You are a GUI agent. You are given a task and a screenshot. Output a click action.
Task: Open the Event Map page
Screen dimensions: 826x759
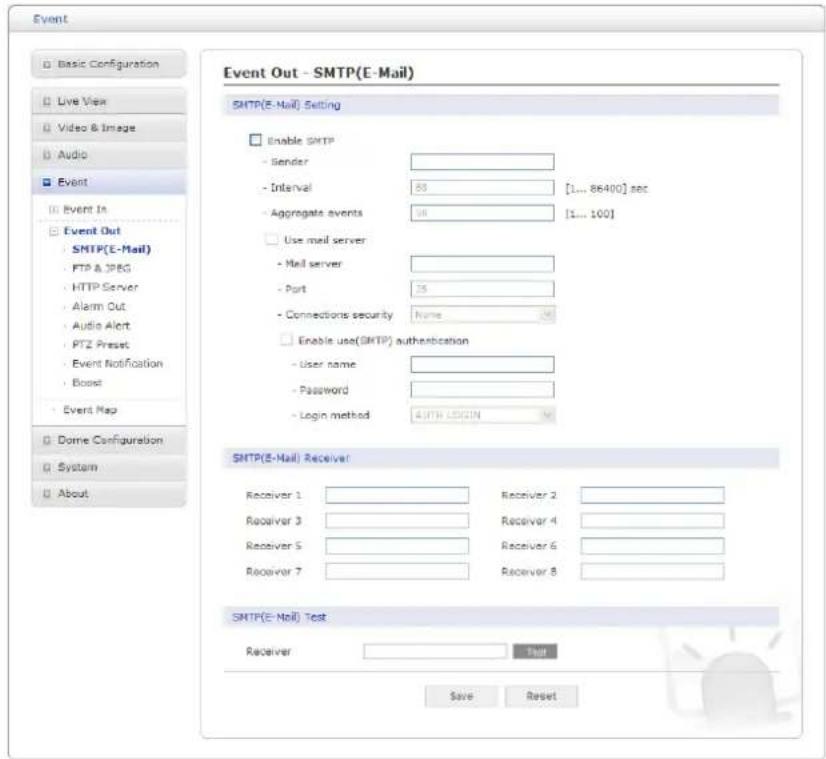pyautogui.click(x=90, y=410)
